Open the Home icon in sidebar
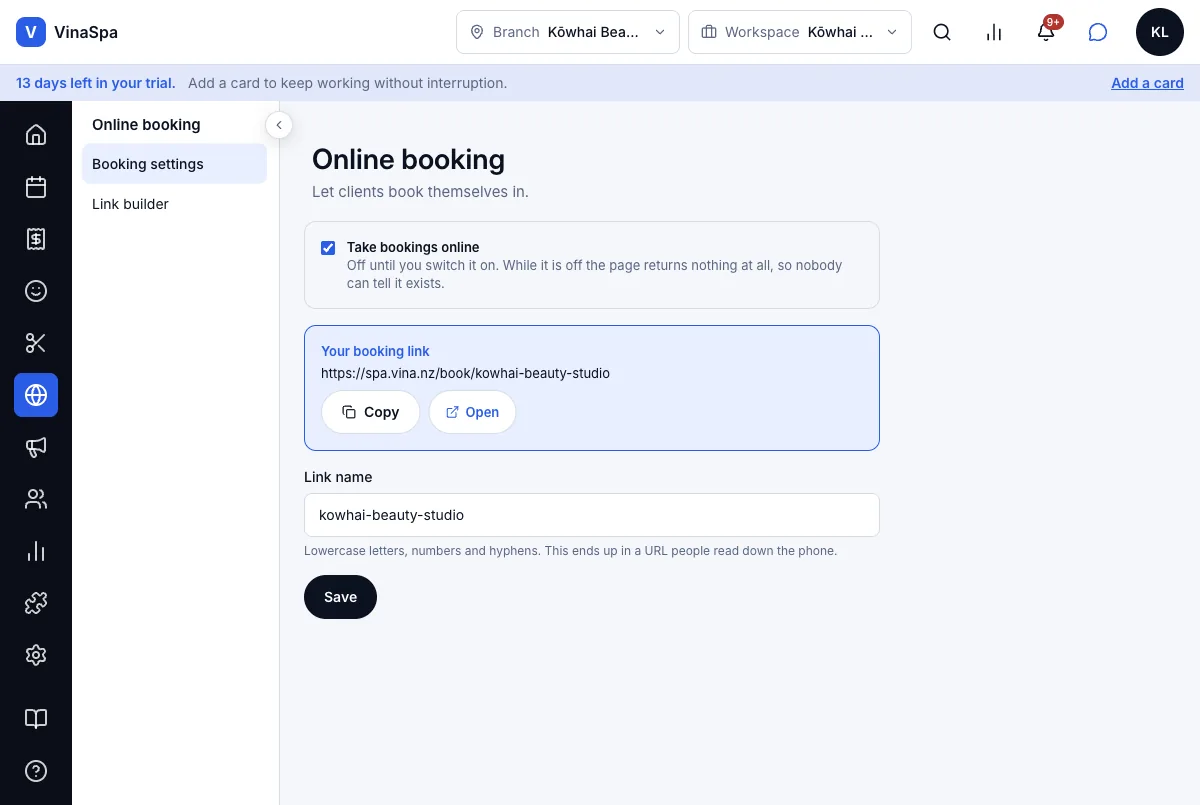 coord(36,135)
